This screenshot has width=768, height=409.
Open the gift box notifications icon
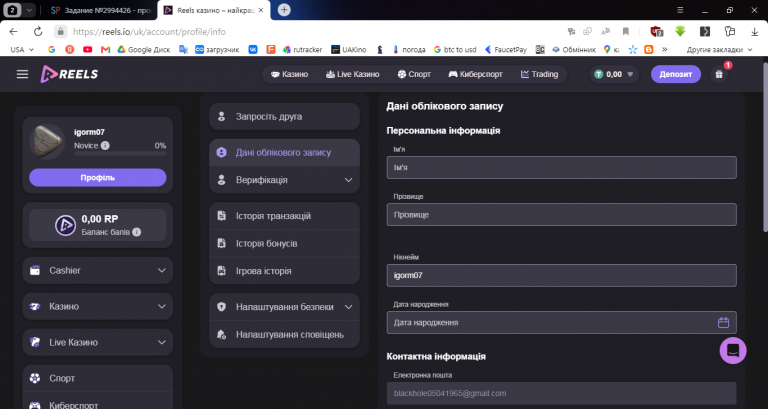(719, 74)
